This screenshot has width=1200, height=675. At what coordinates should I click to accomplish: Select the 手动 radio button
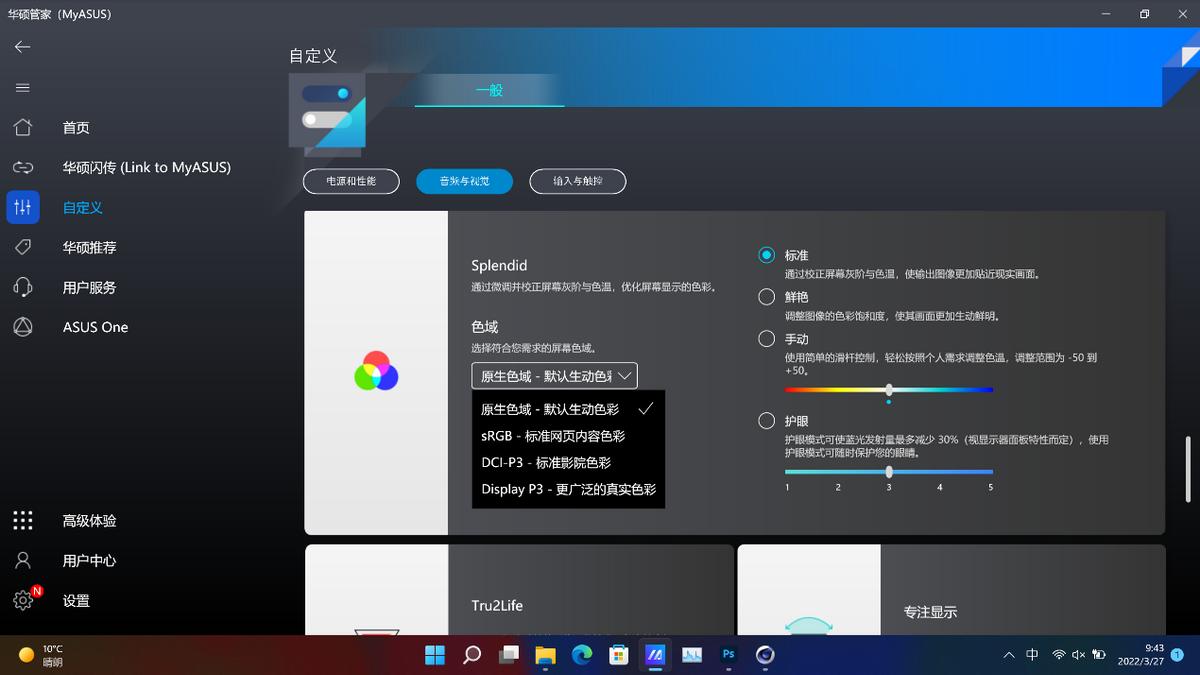click(x=767, y=339)
